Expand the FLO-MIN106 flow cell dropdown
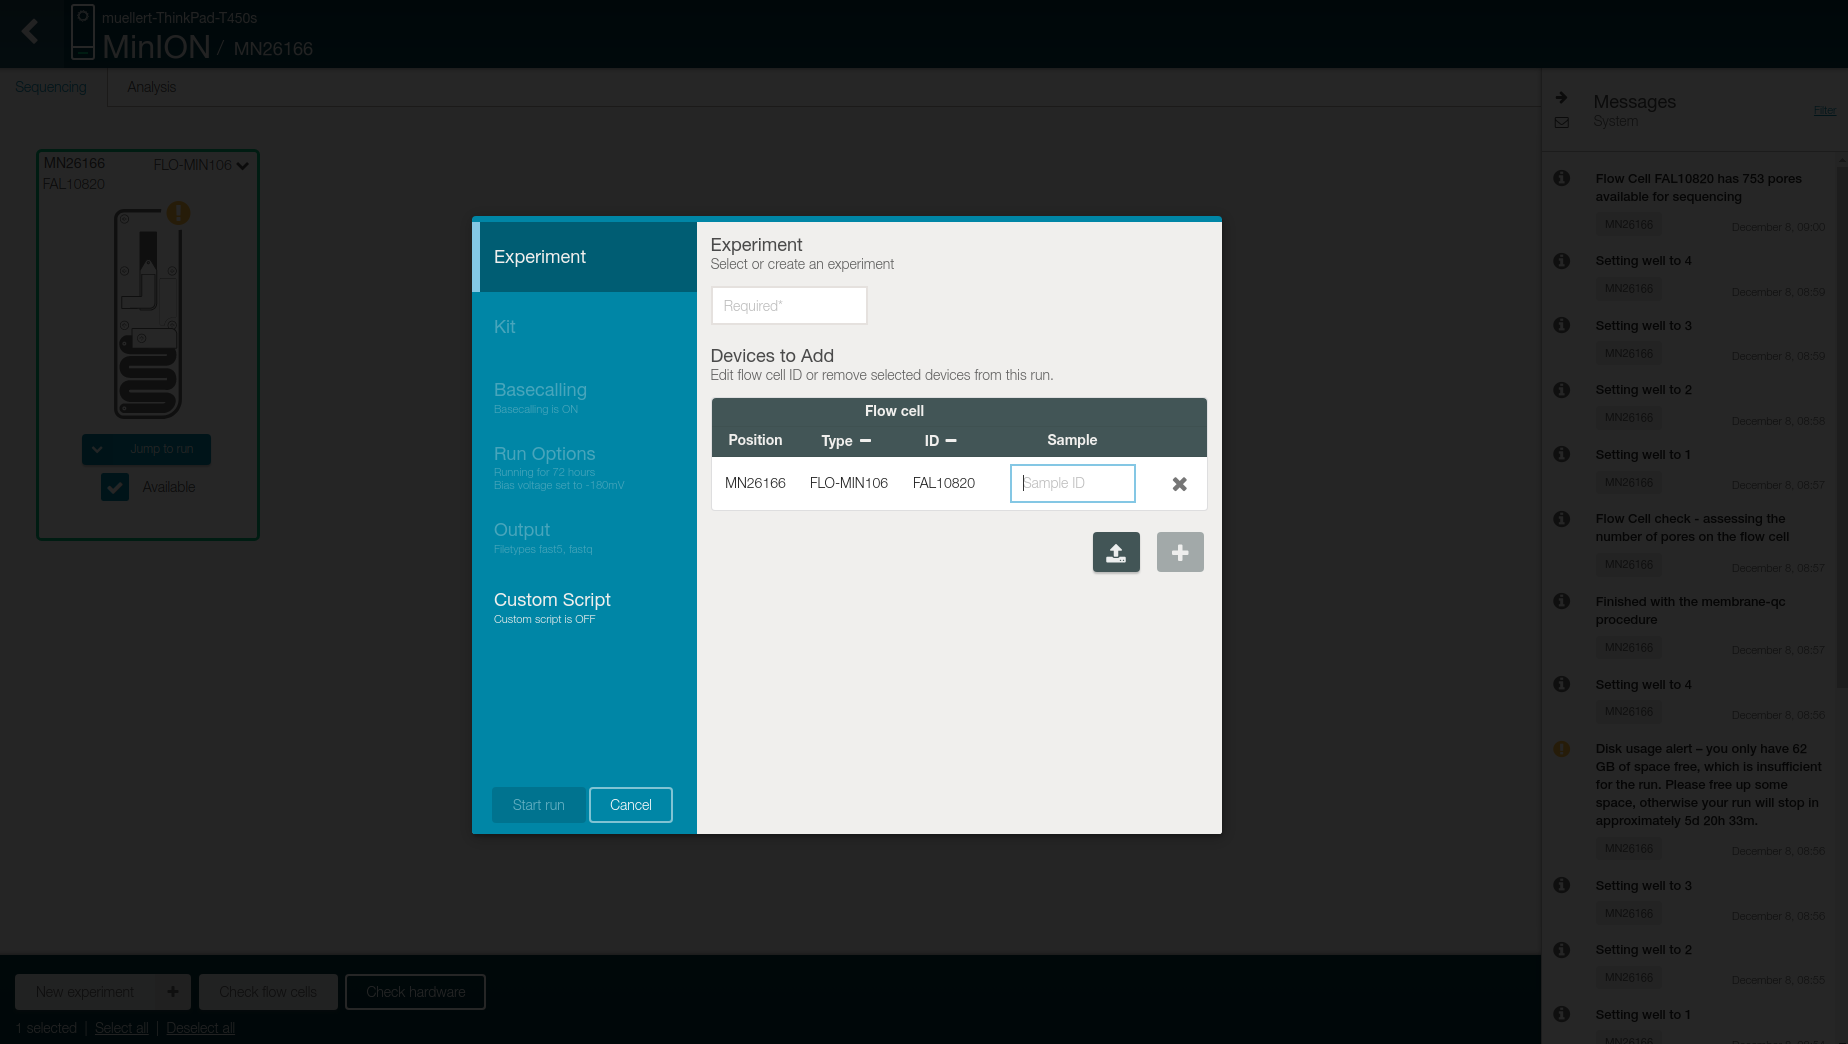This screenshot has height=1044, width=1848. (242, 166)
